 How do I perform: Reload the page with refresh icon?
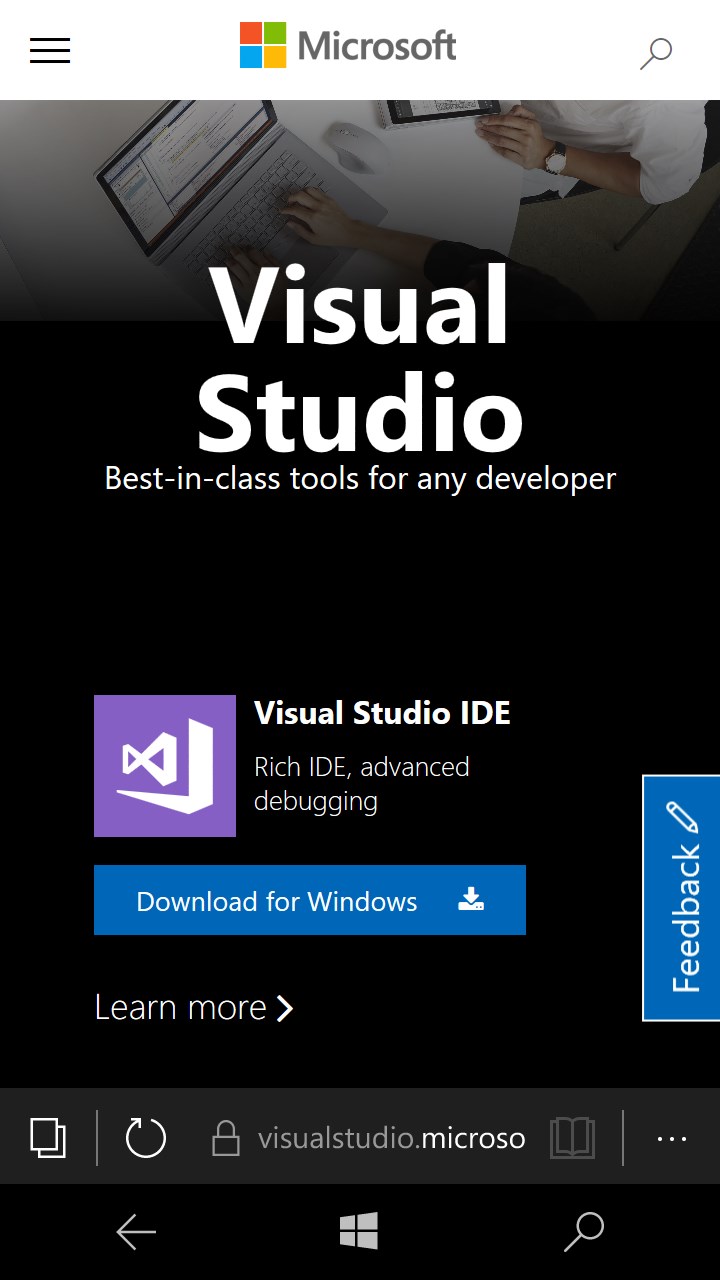tap(146, 1138)
